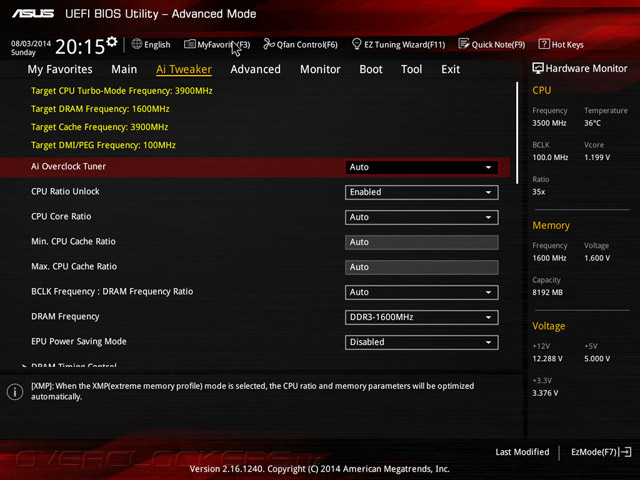Click the EZ Tuning lightbulb icon
Viewport: 640px width, 480px height.
tap(356, 44)
